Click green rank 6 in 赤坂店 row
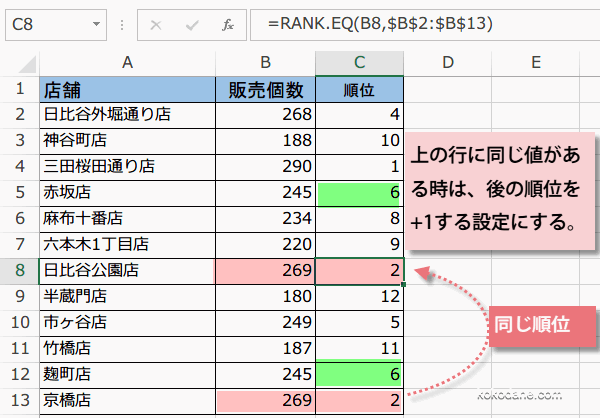 click(359, 193)
